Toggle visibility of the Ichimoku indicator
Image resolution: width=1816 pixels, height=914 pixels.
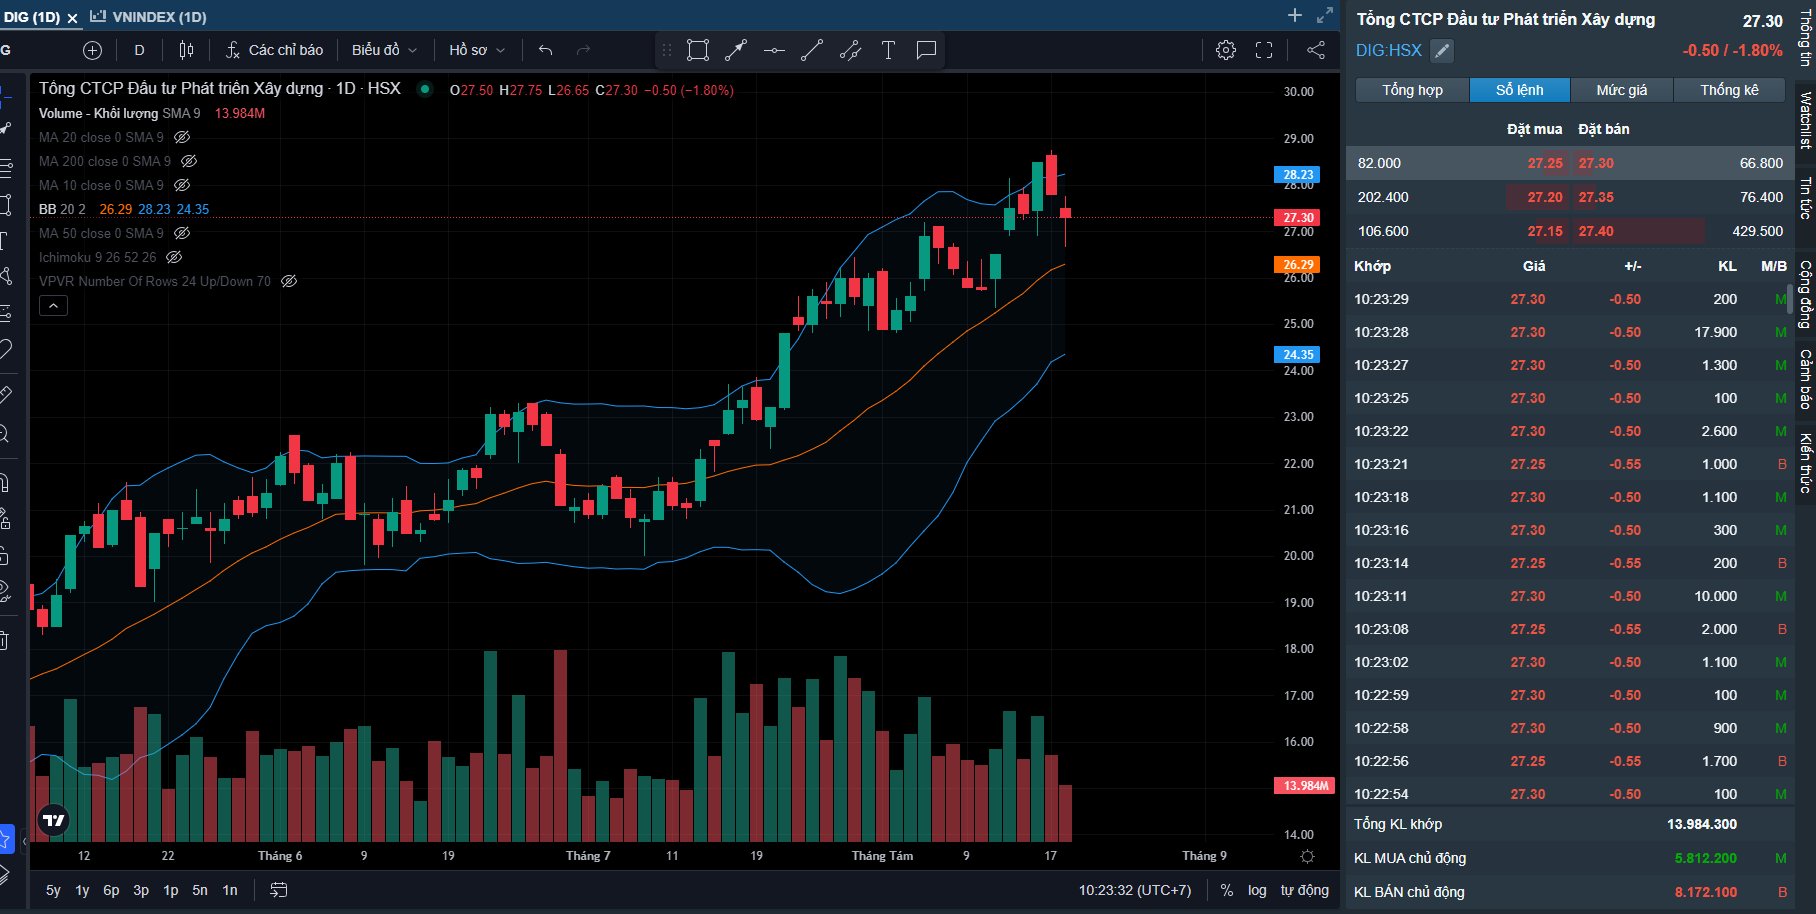(x=174, y=257)
